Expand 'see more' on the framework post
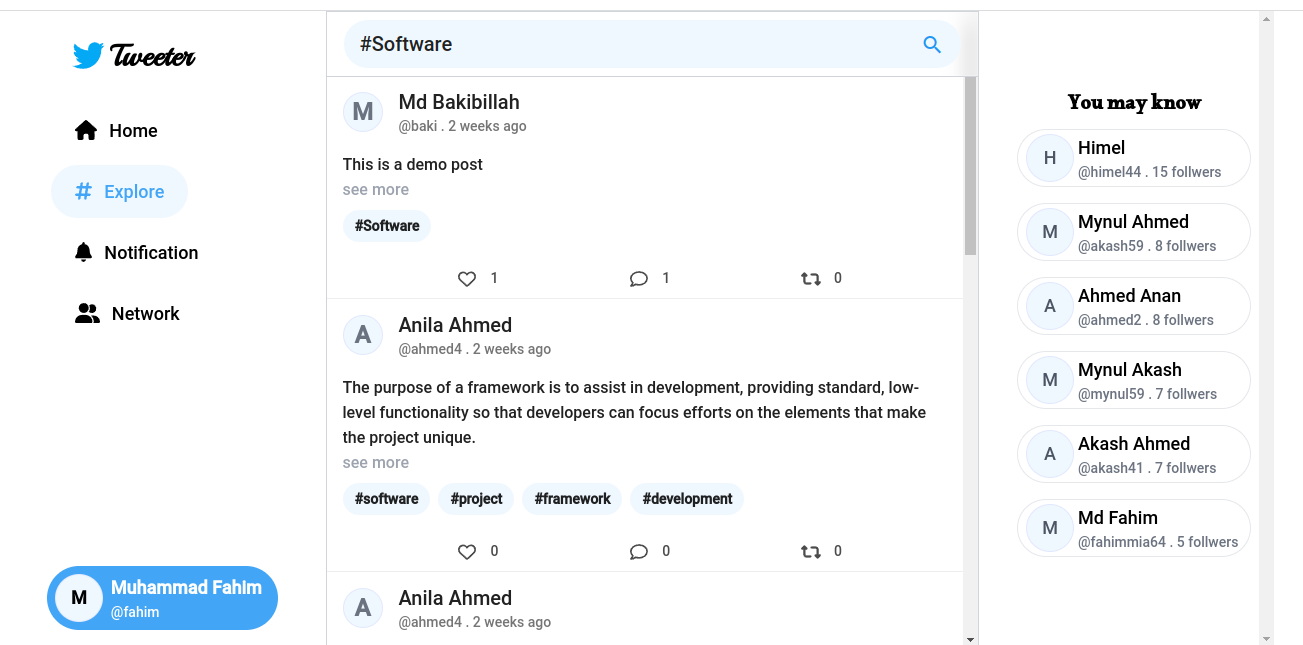1303x645 pixels. click(x=375, y=462)
